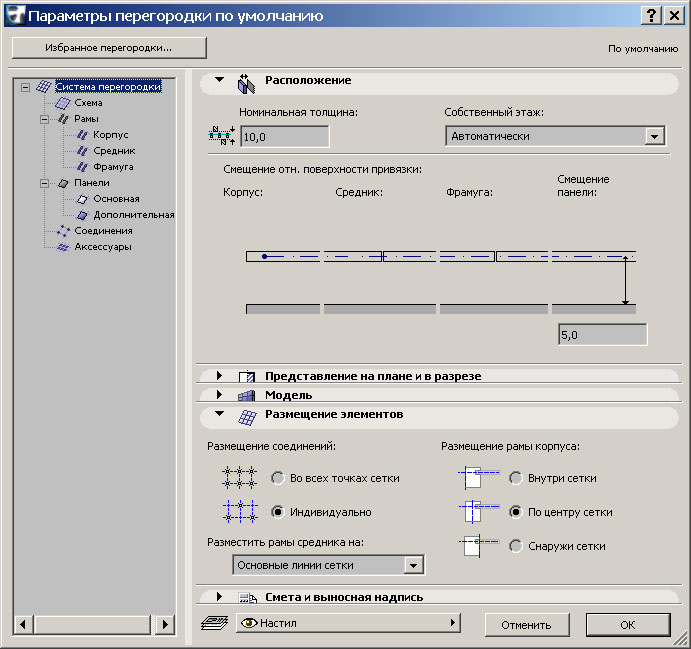Image resolution: width=691 pixels, height=649 pixels.
Task: Click the inside-grid frame placement icon
Action: click(471, 478)
